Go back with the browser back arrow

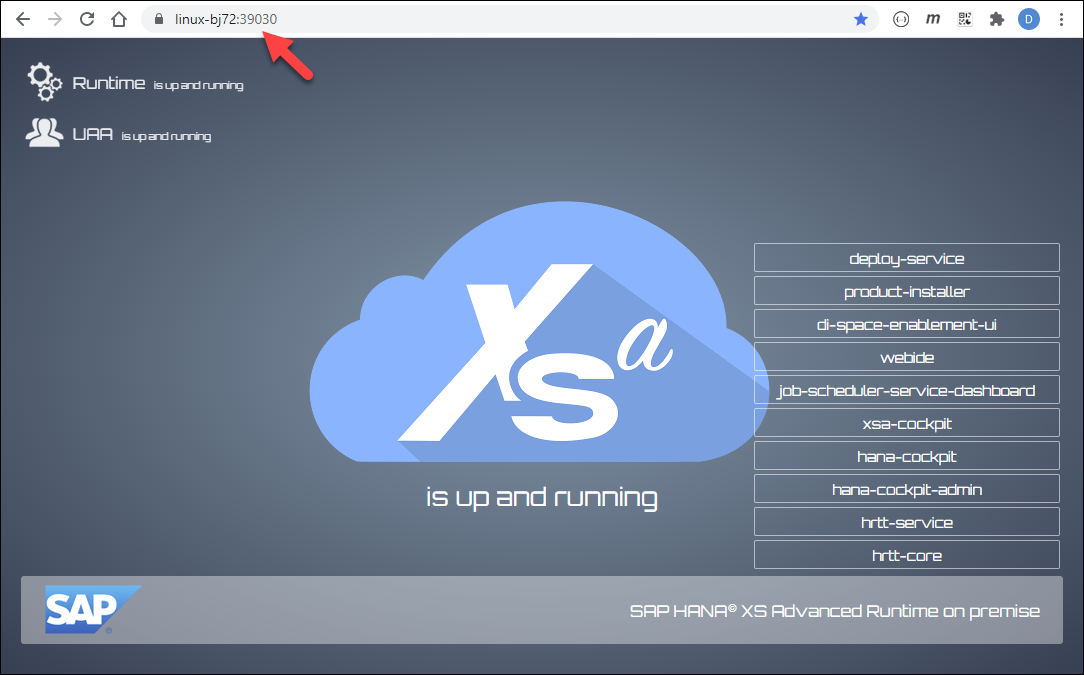[23, 19]
